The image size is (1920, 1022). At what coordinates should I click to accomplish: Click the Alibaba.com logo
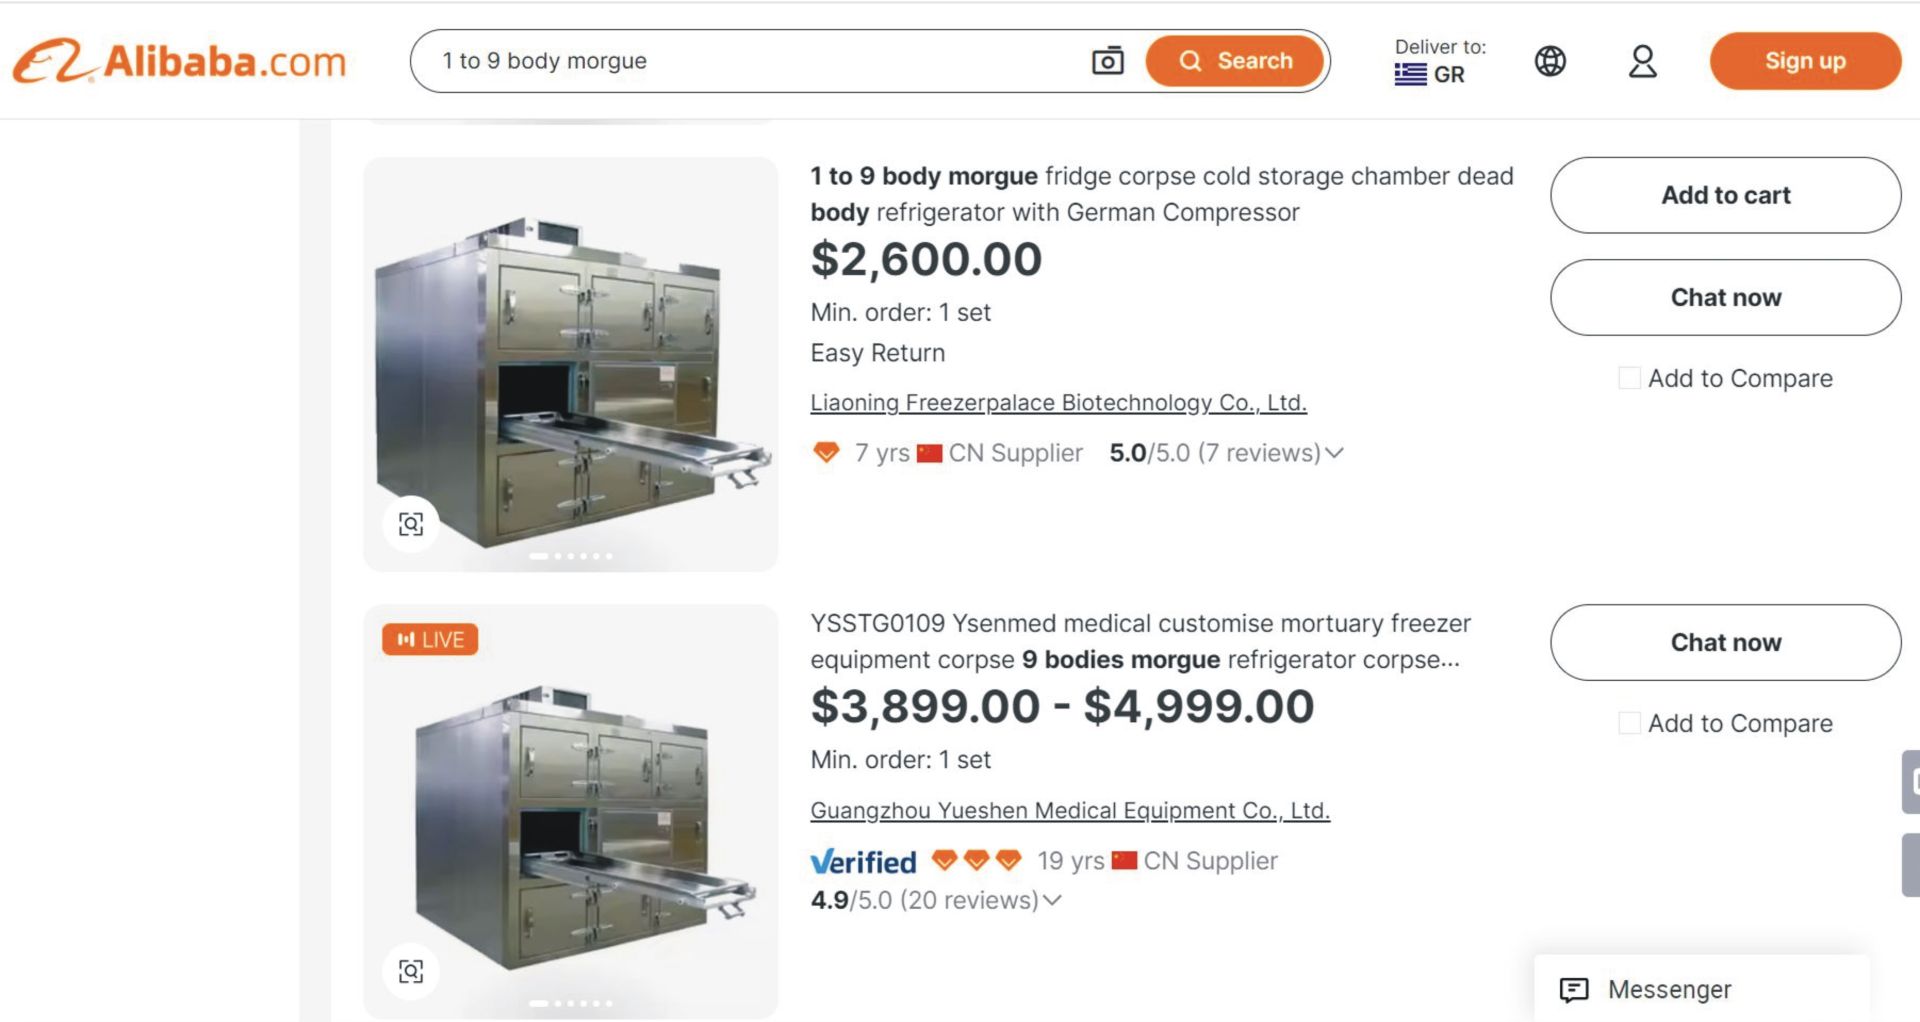(180, 61)
